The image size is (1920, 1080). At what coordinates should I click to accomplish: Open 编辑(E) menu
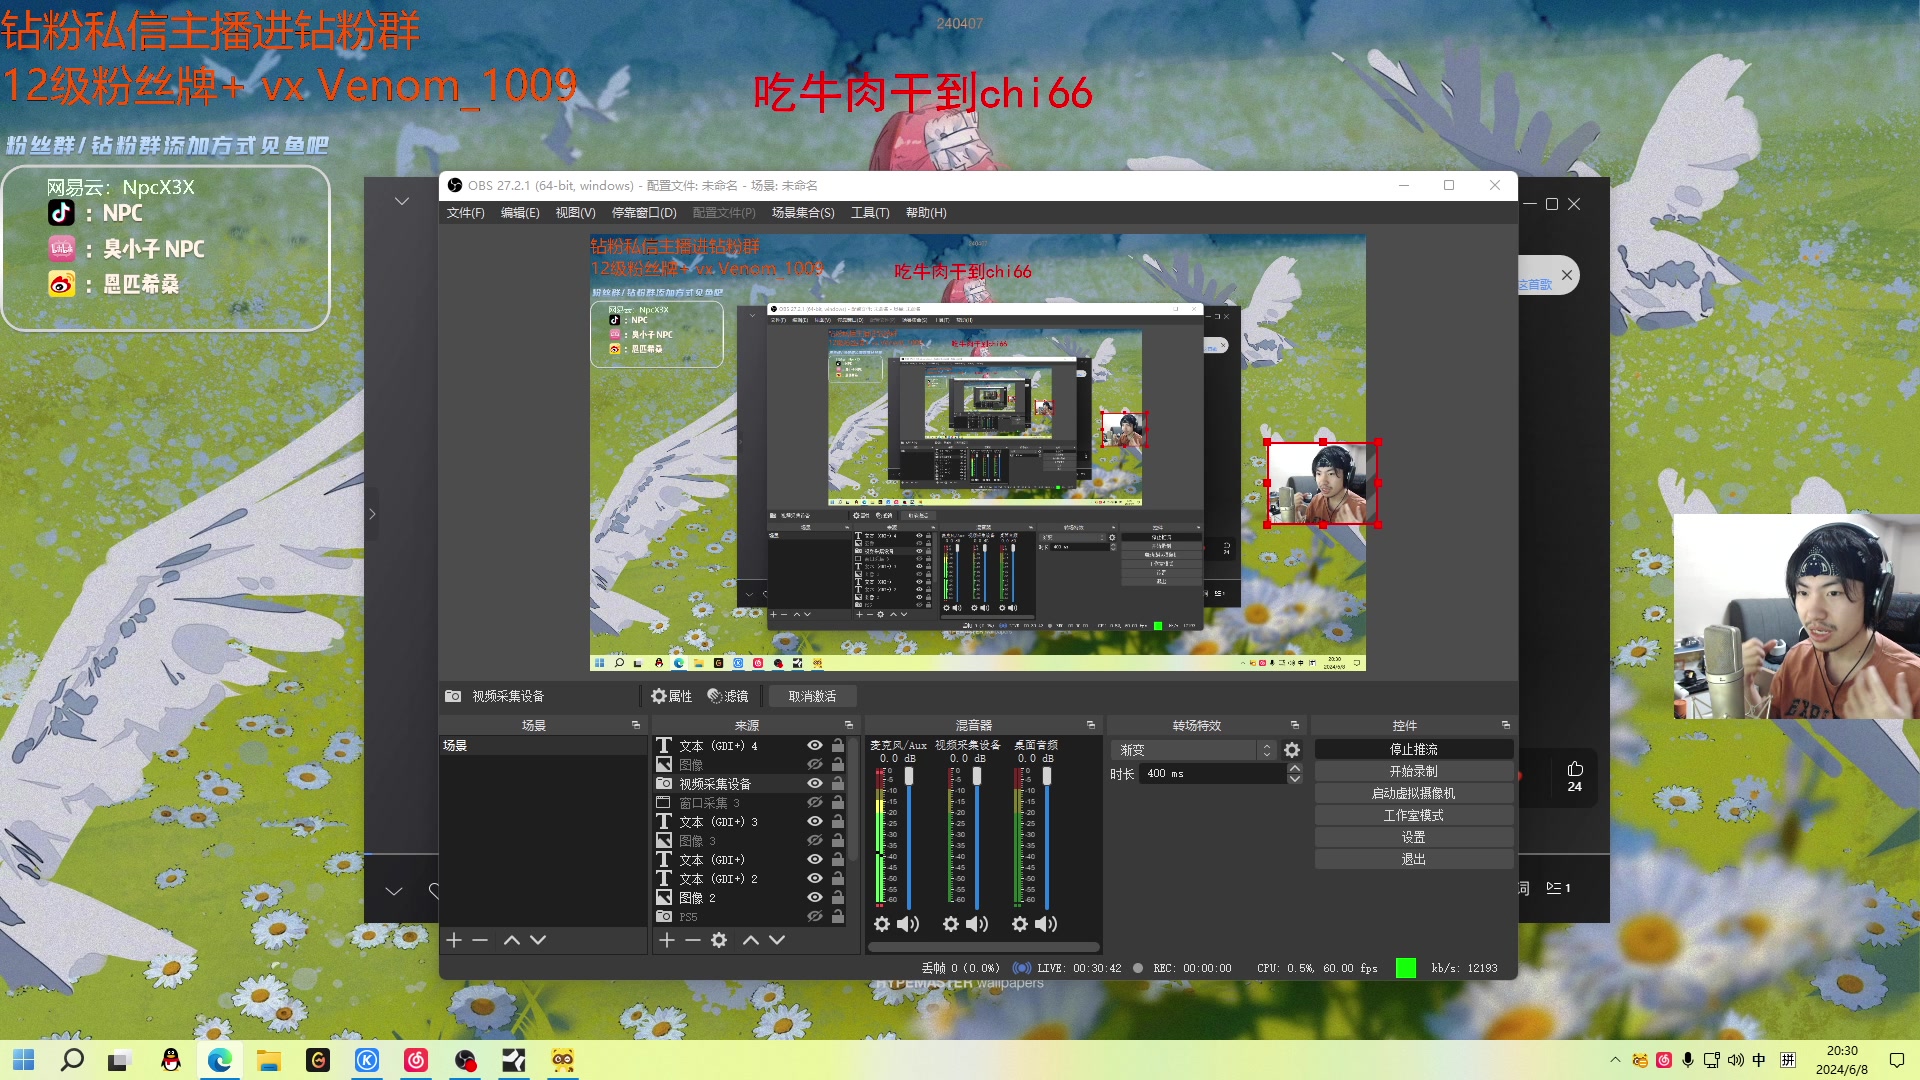[520, 213]
